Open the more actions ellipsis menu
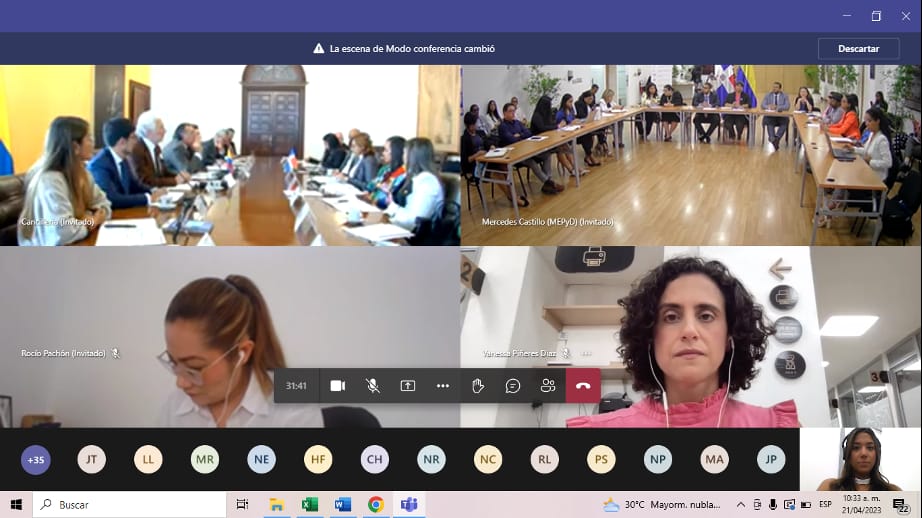The image size is (922, 518). 443,386
